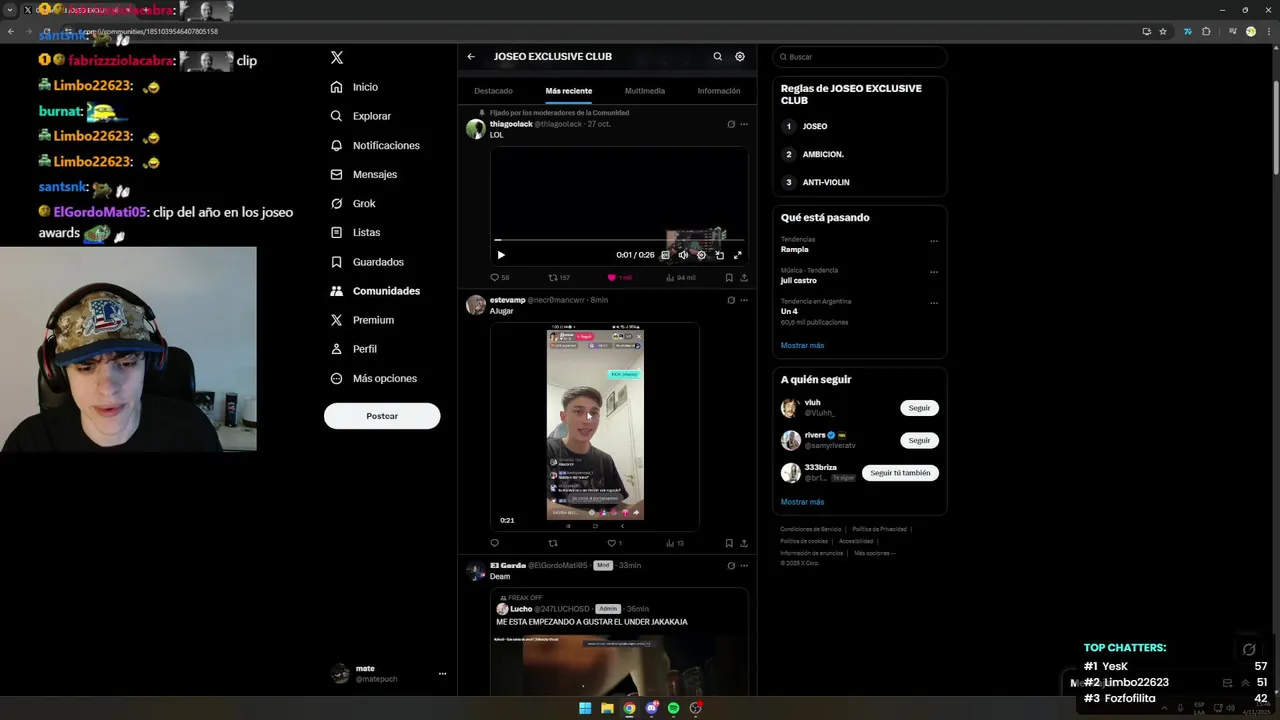Select Más reciente tab

coord(569,91)
